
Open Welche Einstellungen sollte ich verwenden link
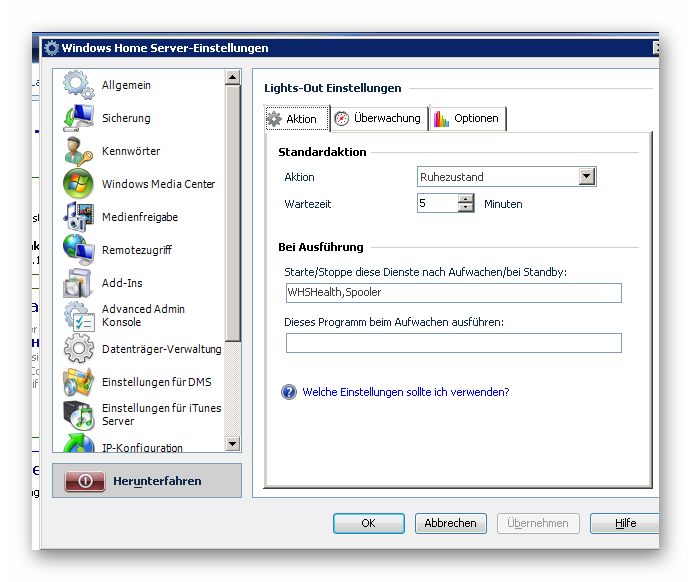tap(405, 392)
